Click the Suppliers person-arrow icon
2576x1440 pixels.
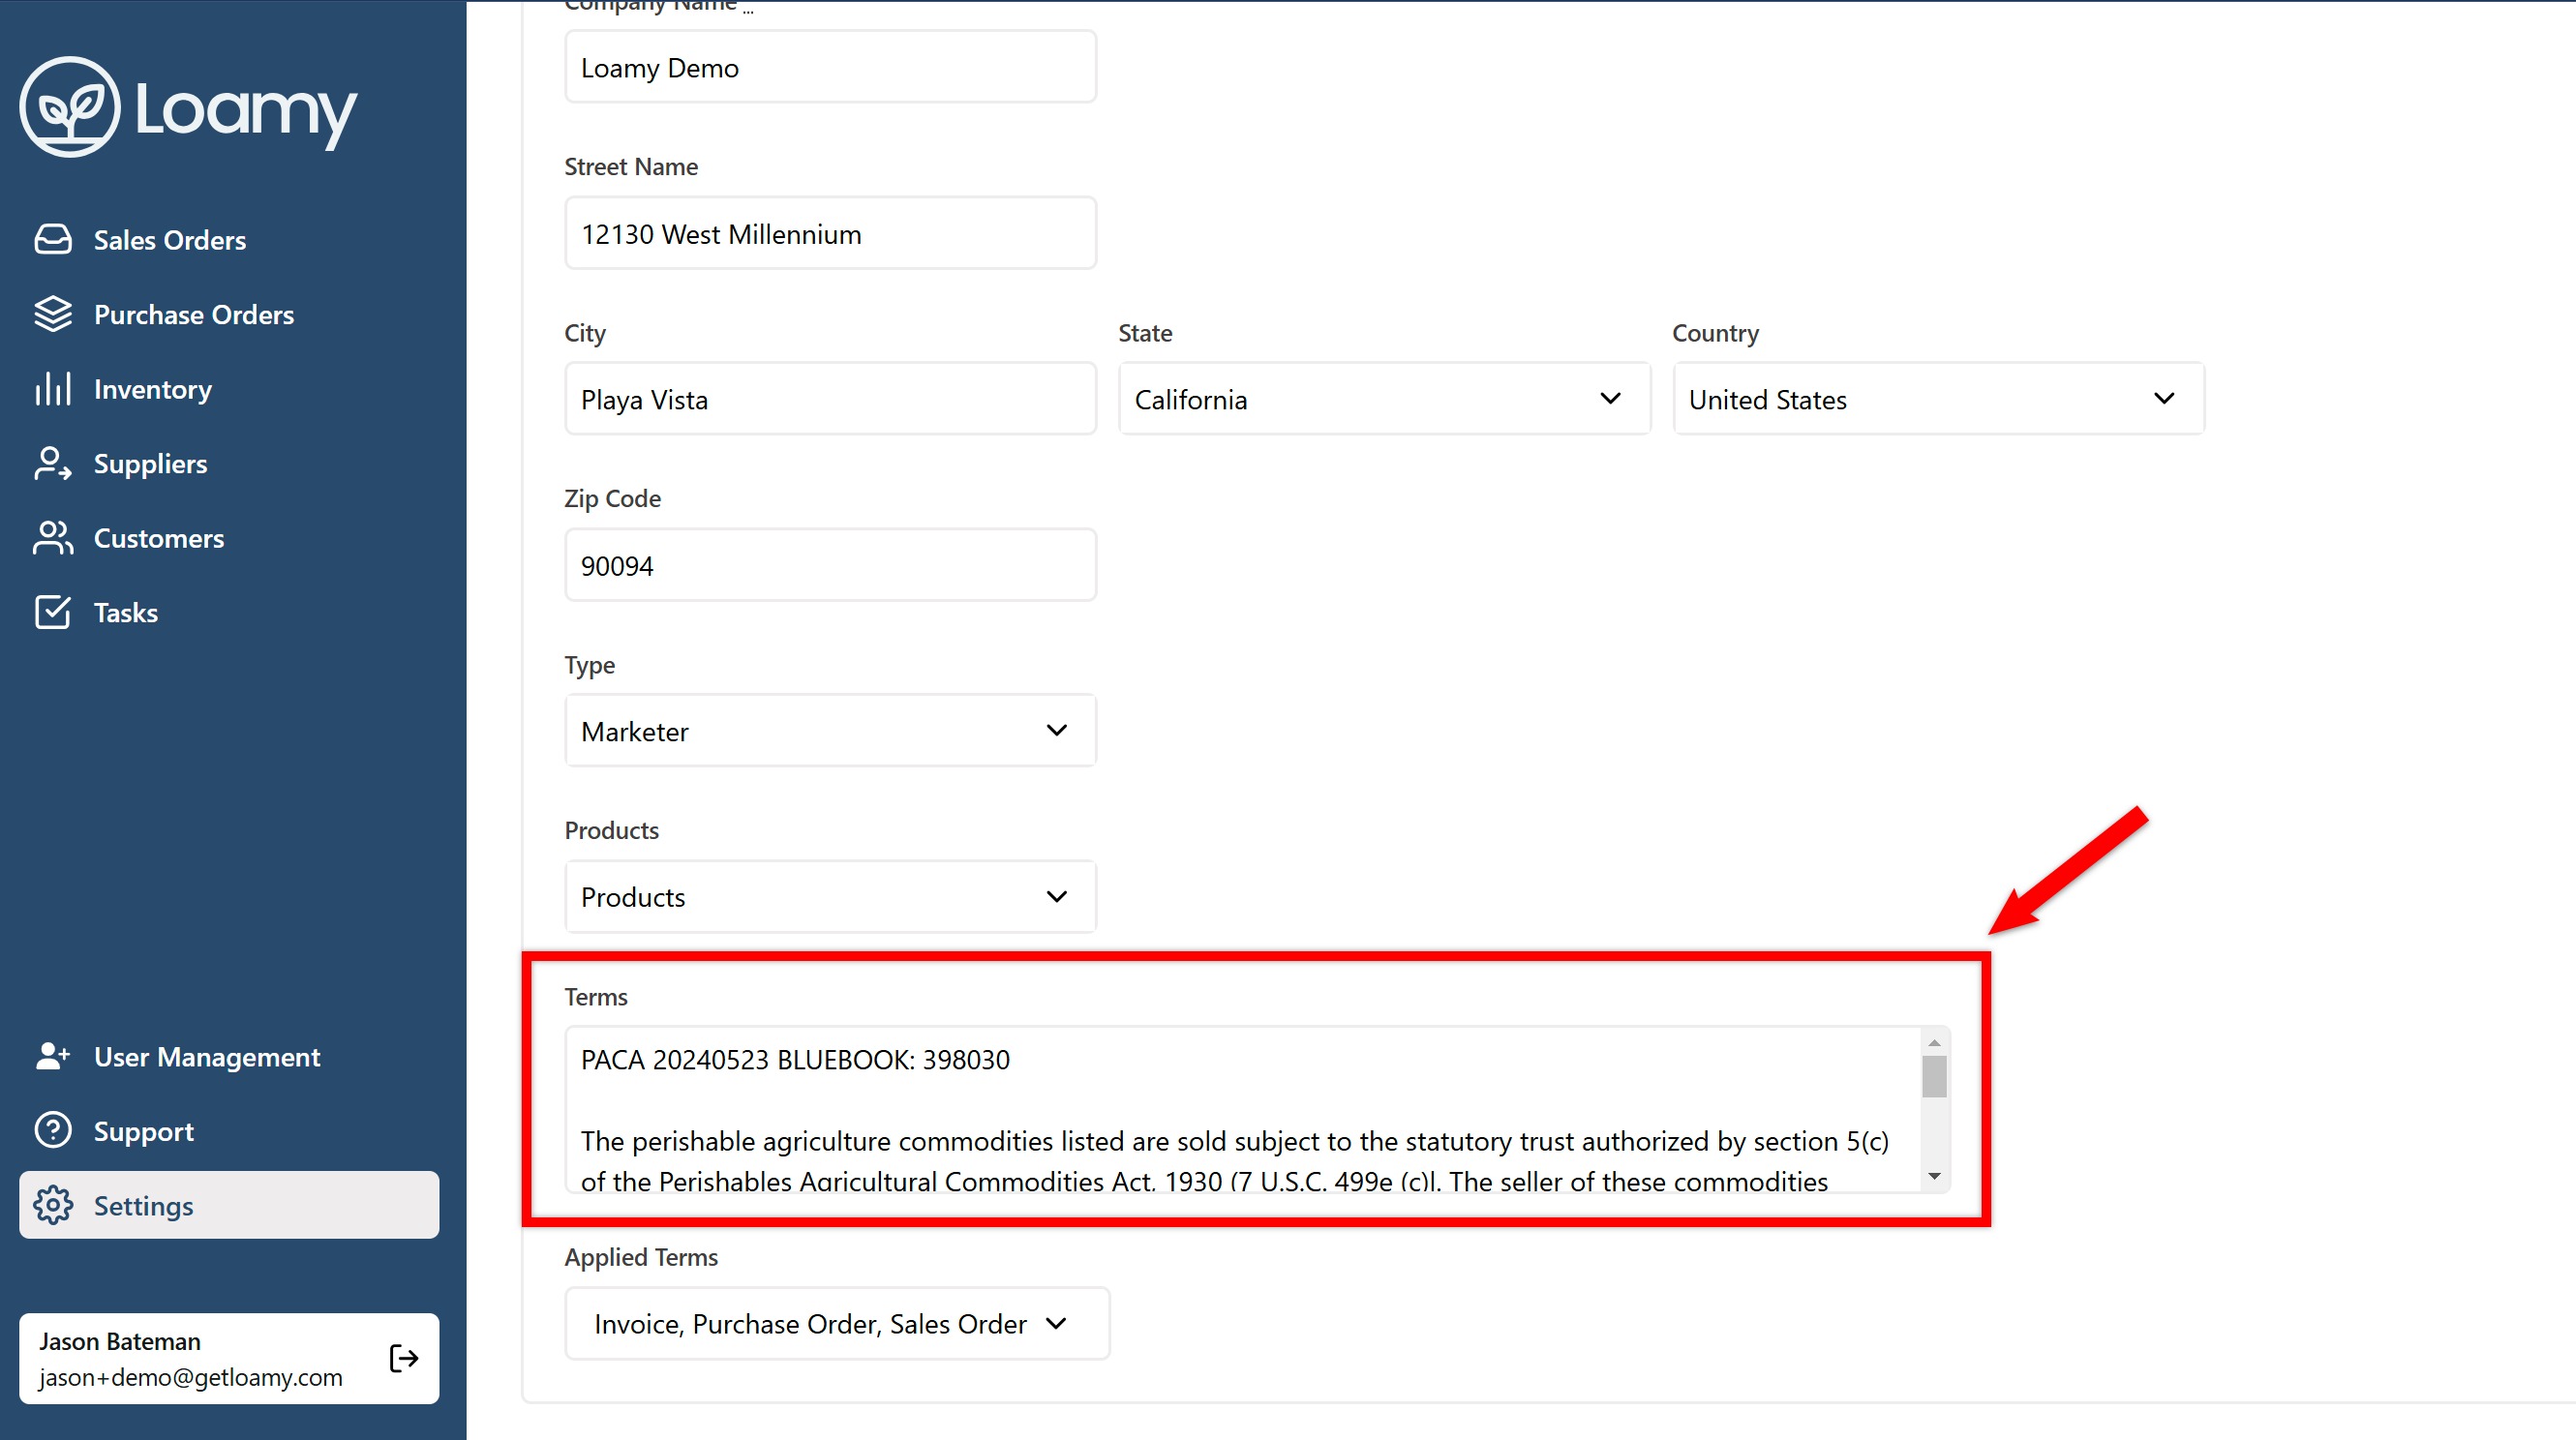(x=53, y=463)
